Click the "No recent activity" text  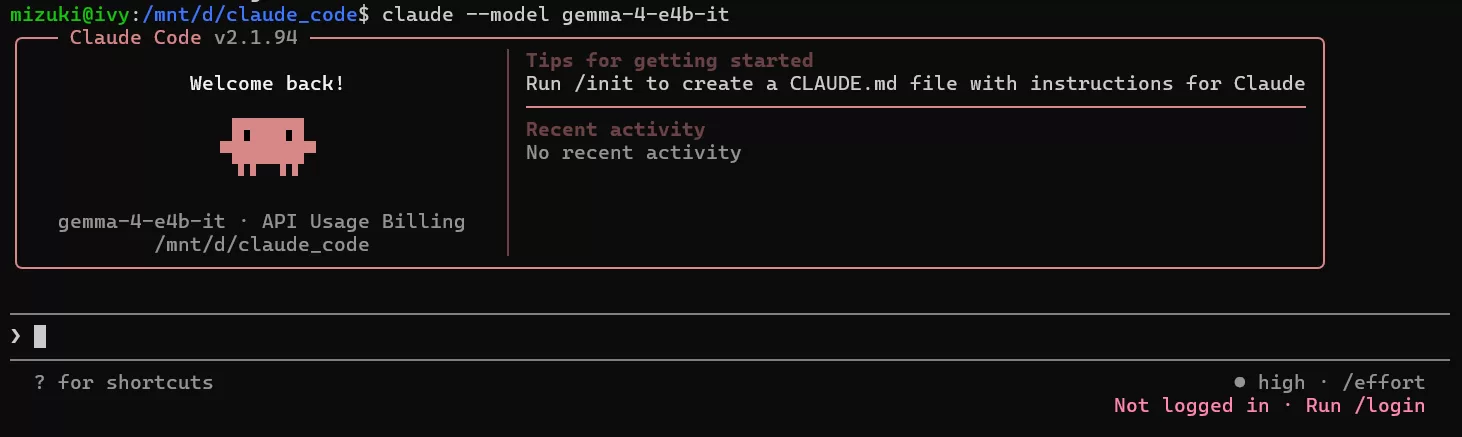tap(633, 152)
